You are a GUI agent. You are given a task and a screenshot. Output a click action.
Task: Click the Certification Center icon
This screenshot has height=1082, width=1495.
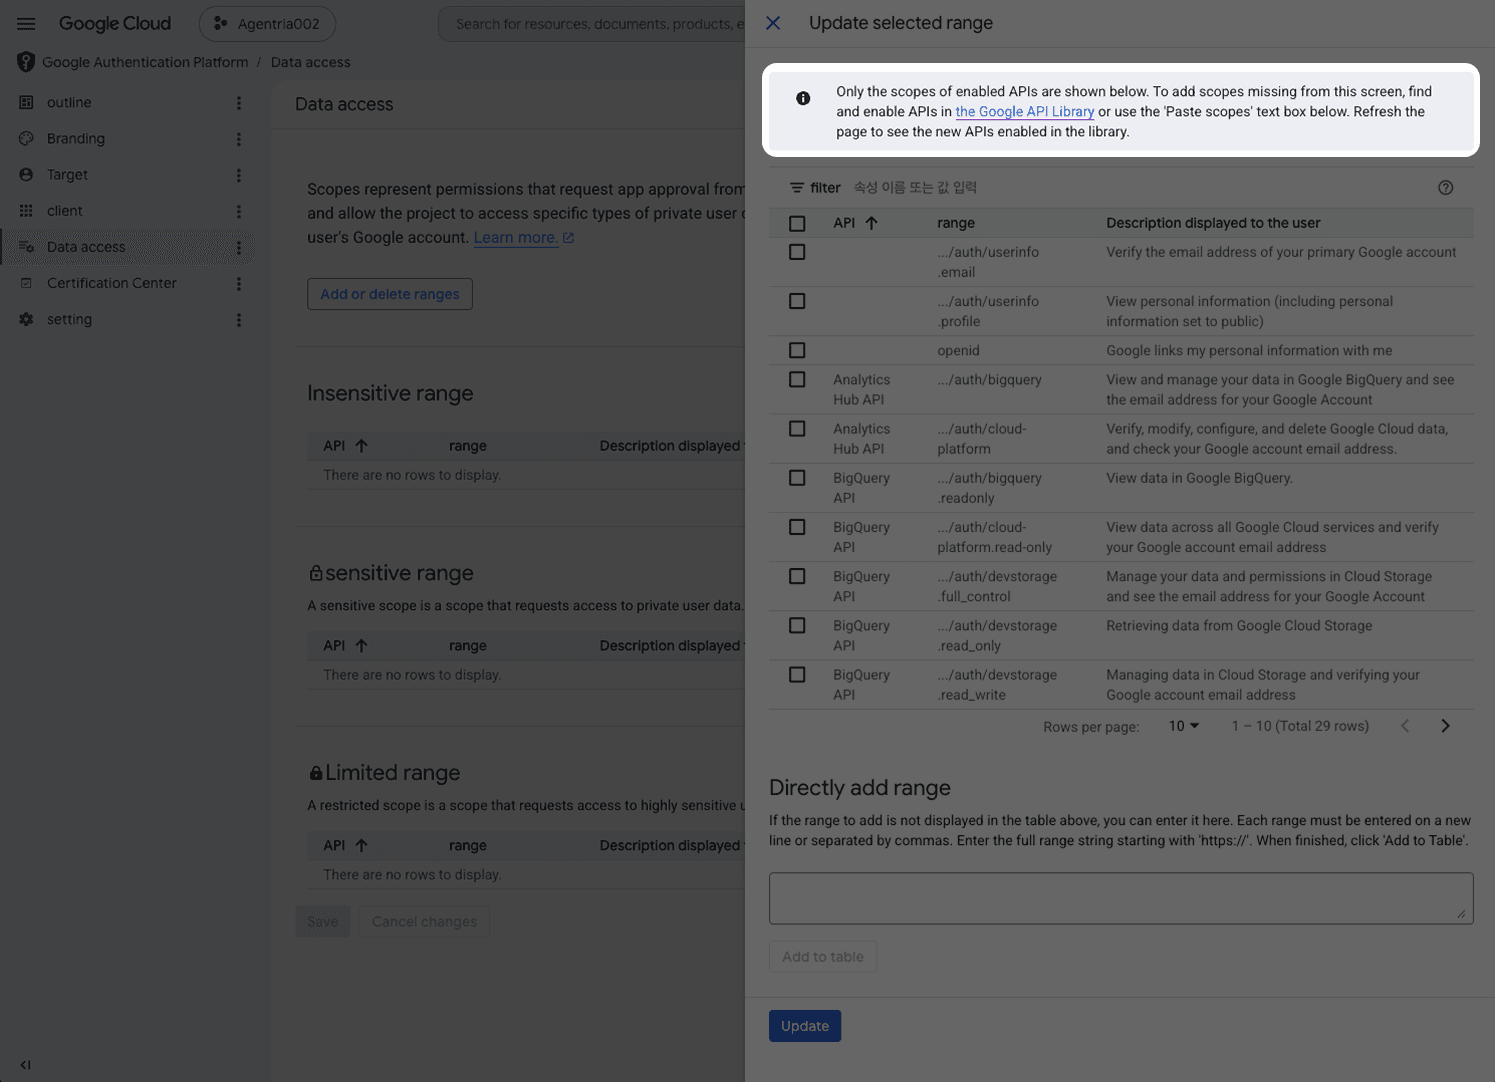click(26, 283)
